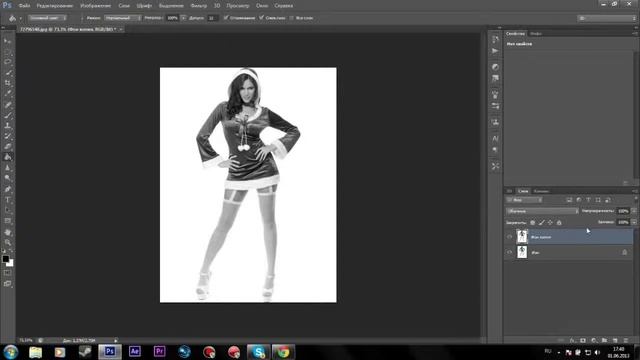Lock transparent pixels

533,222
